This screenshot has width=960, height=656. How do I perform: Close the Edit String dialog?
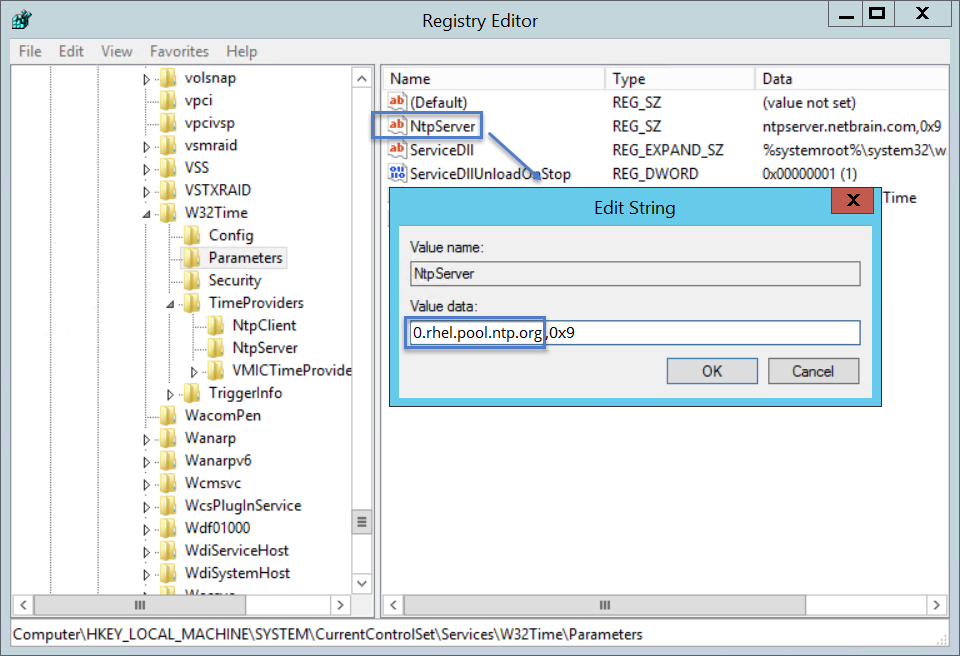pyautogui.click(x=852, y=200)
